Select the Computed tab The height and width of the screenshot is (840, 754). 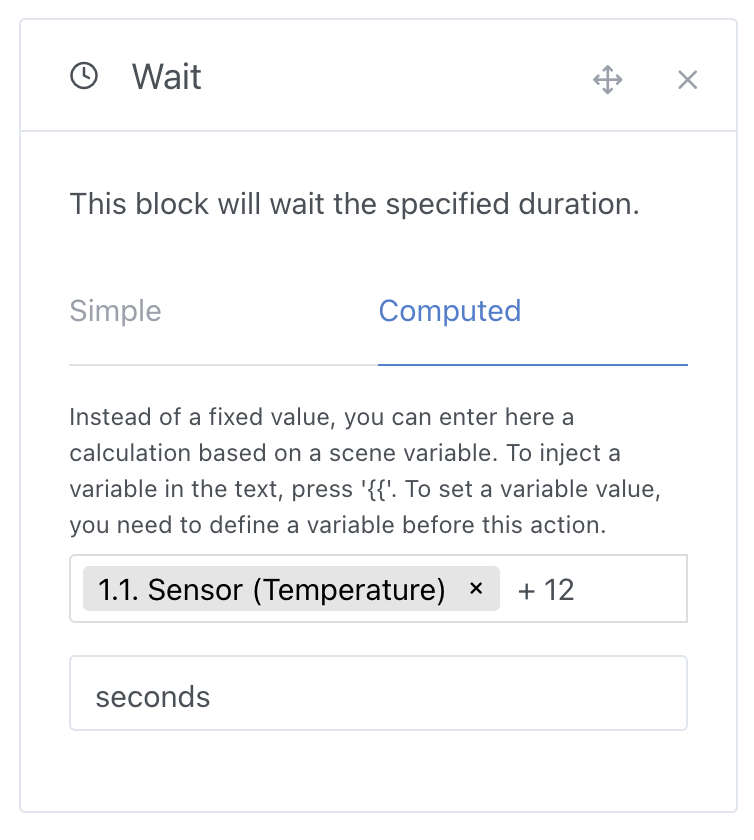tap(450, 311)
